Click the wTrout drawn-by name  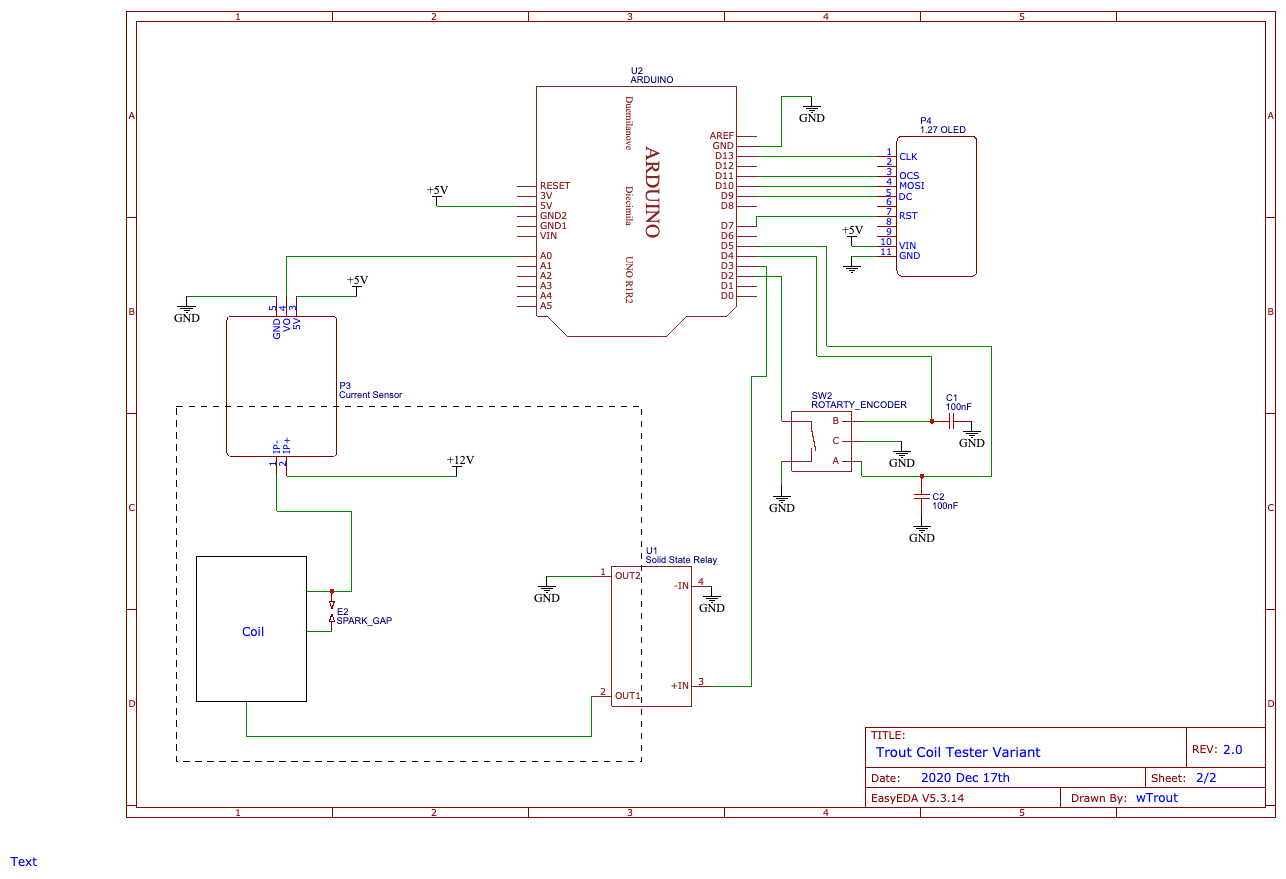click(1157, 798)
